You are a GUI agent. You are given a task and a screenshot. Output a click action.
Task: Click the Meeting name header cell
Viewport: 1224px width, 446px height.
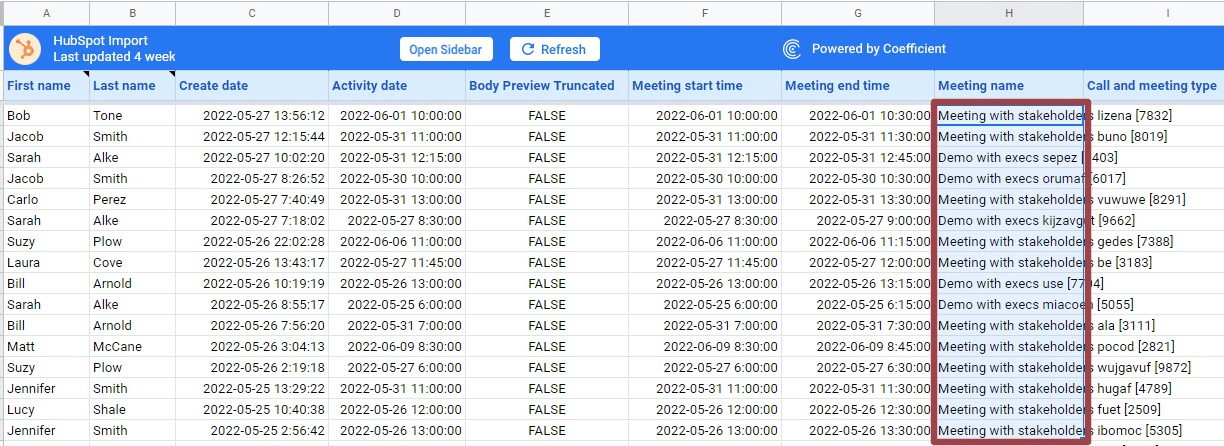tap(980, 86)
